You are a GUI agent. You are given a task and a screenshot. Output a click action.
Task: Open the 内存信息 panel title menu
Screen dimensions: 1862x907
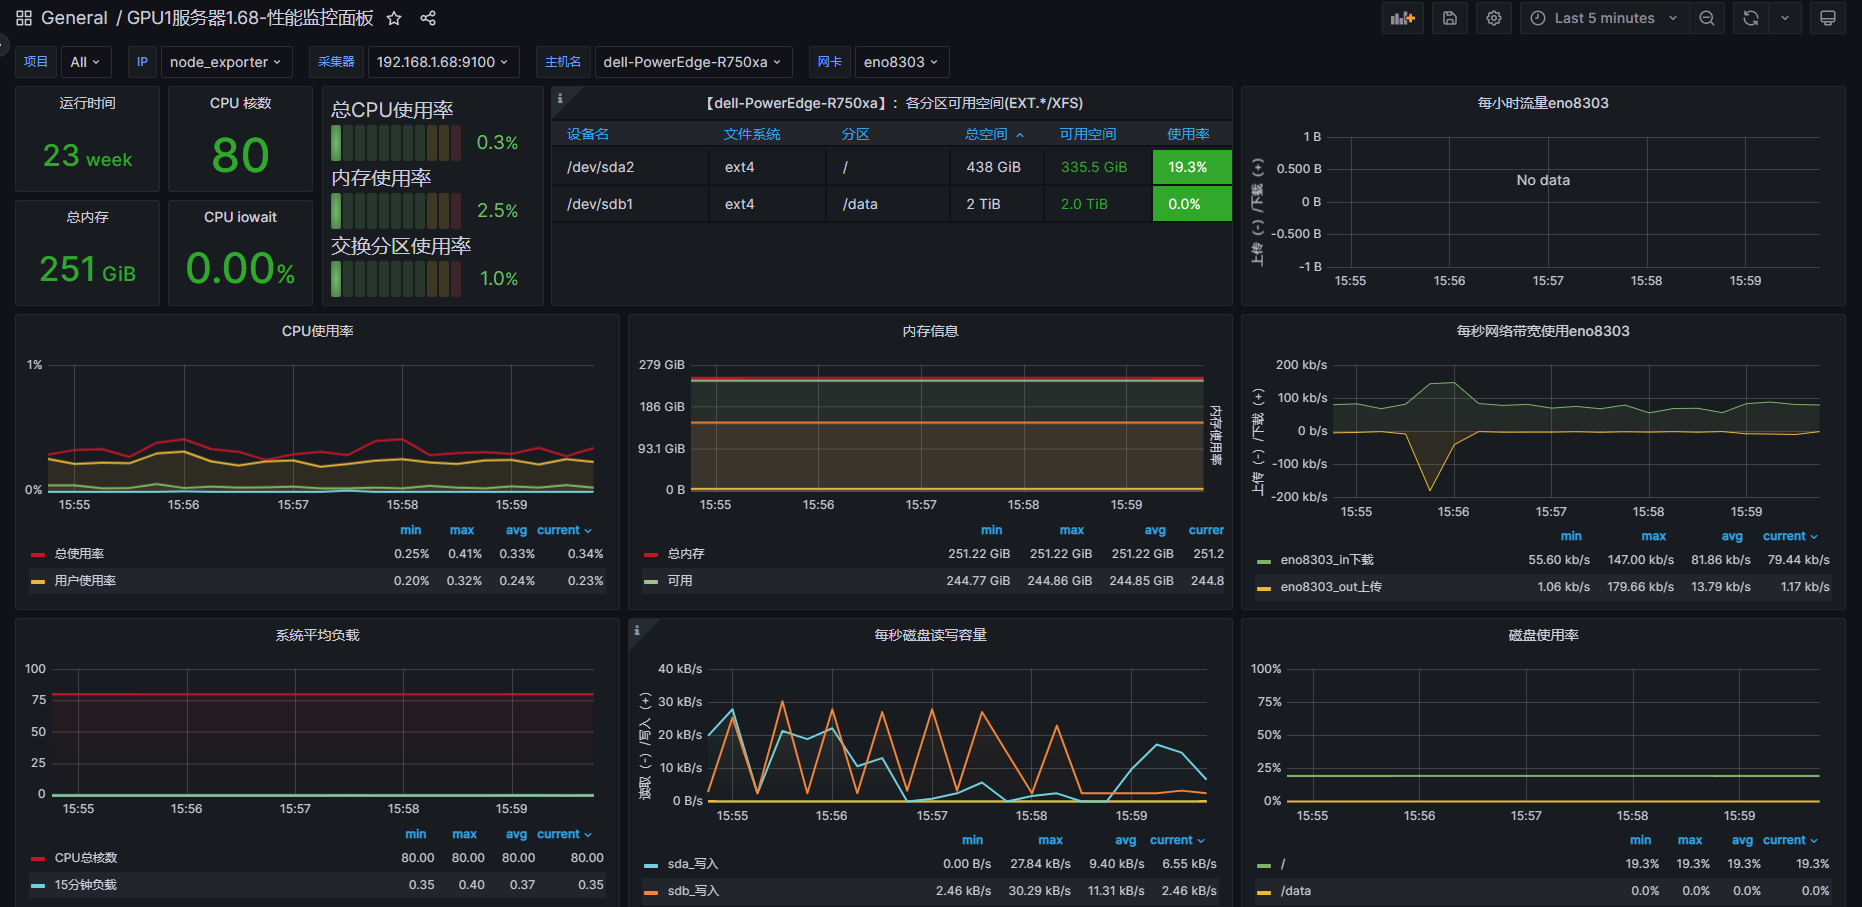(930, 331)
